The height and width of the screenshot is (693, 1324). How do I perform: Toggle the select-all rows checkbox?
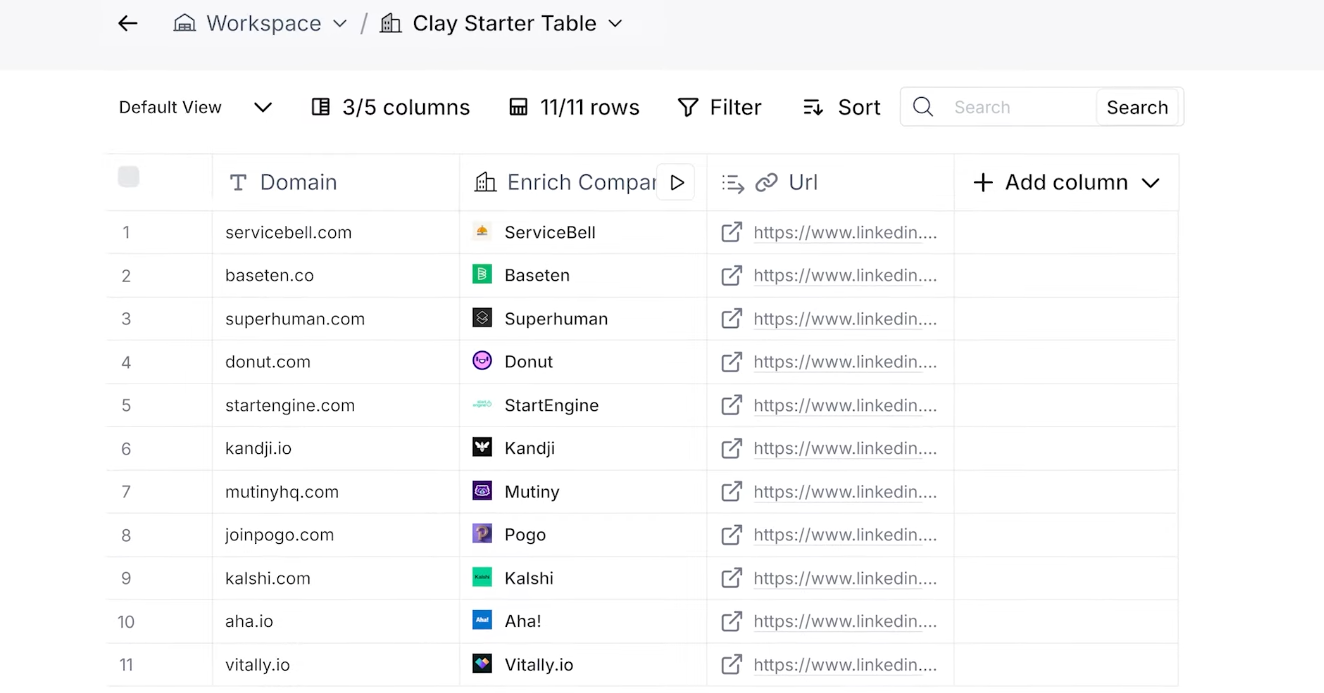click(128, 177)
